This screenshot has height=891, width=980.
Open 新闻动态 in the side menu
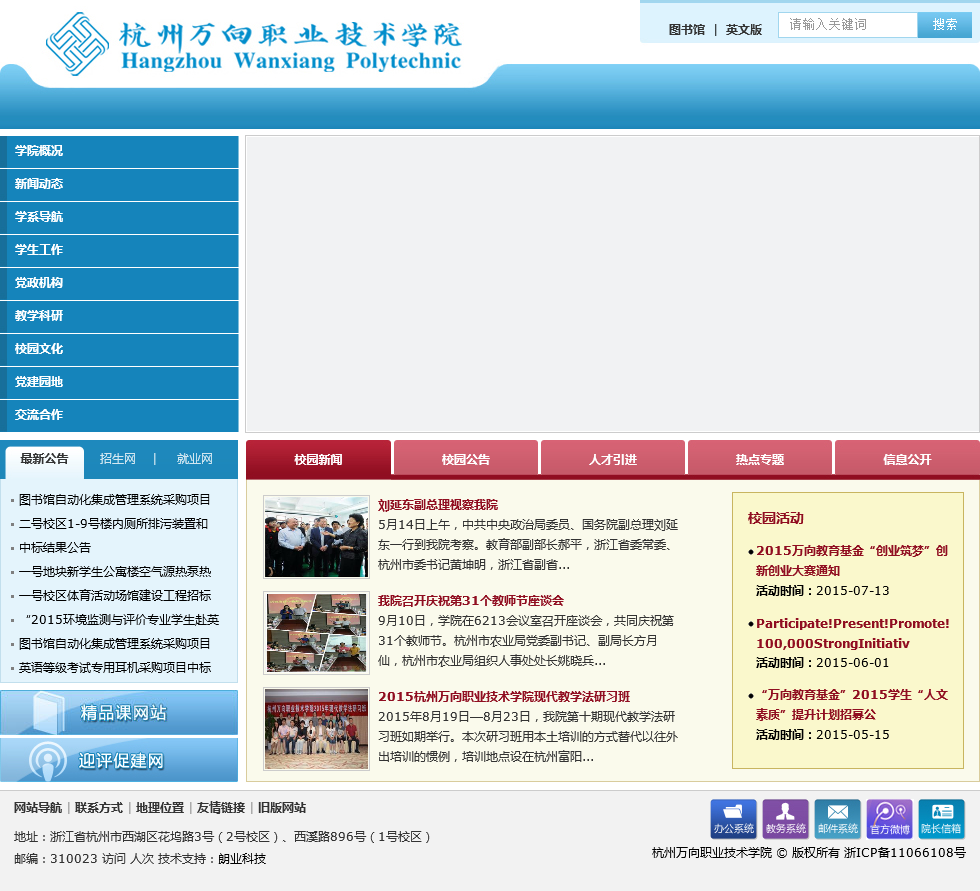(x=119, y=184)
